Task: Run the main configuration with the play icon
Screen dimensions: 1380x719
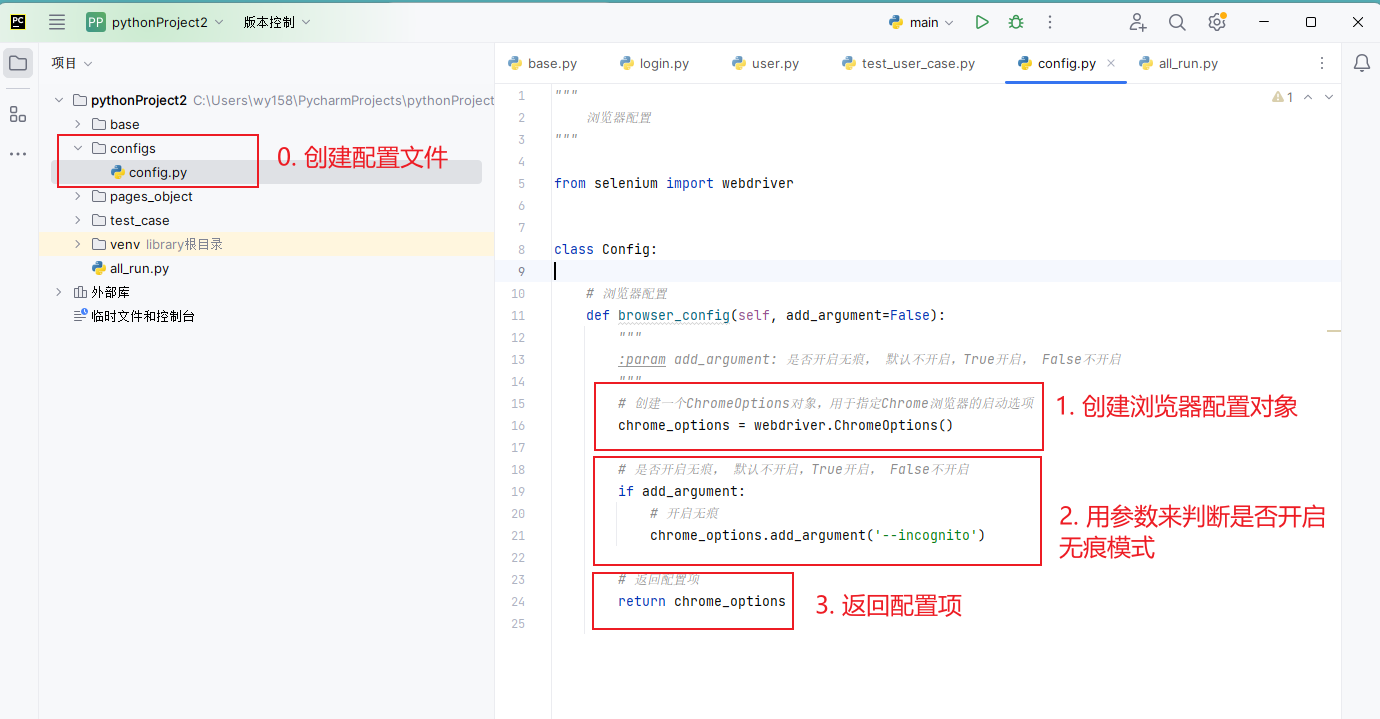Action: click(981, 21)
